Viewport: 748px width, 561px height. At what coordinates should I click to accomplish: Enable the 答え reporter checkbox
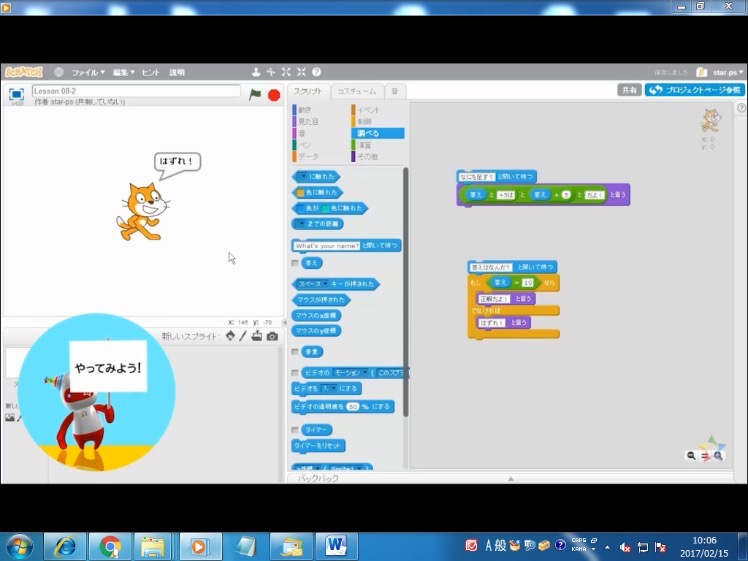[x=295, y=263]
